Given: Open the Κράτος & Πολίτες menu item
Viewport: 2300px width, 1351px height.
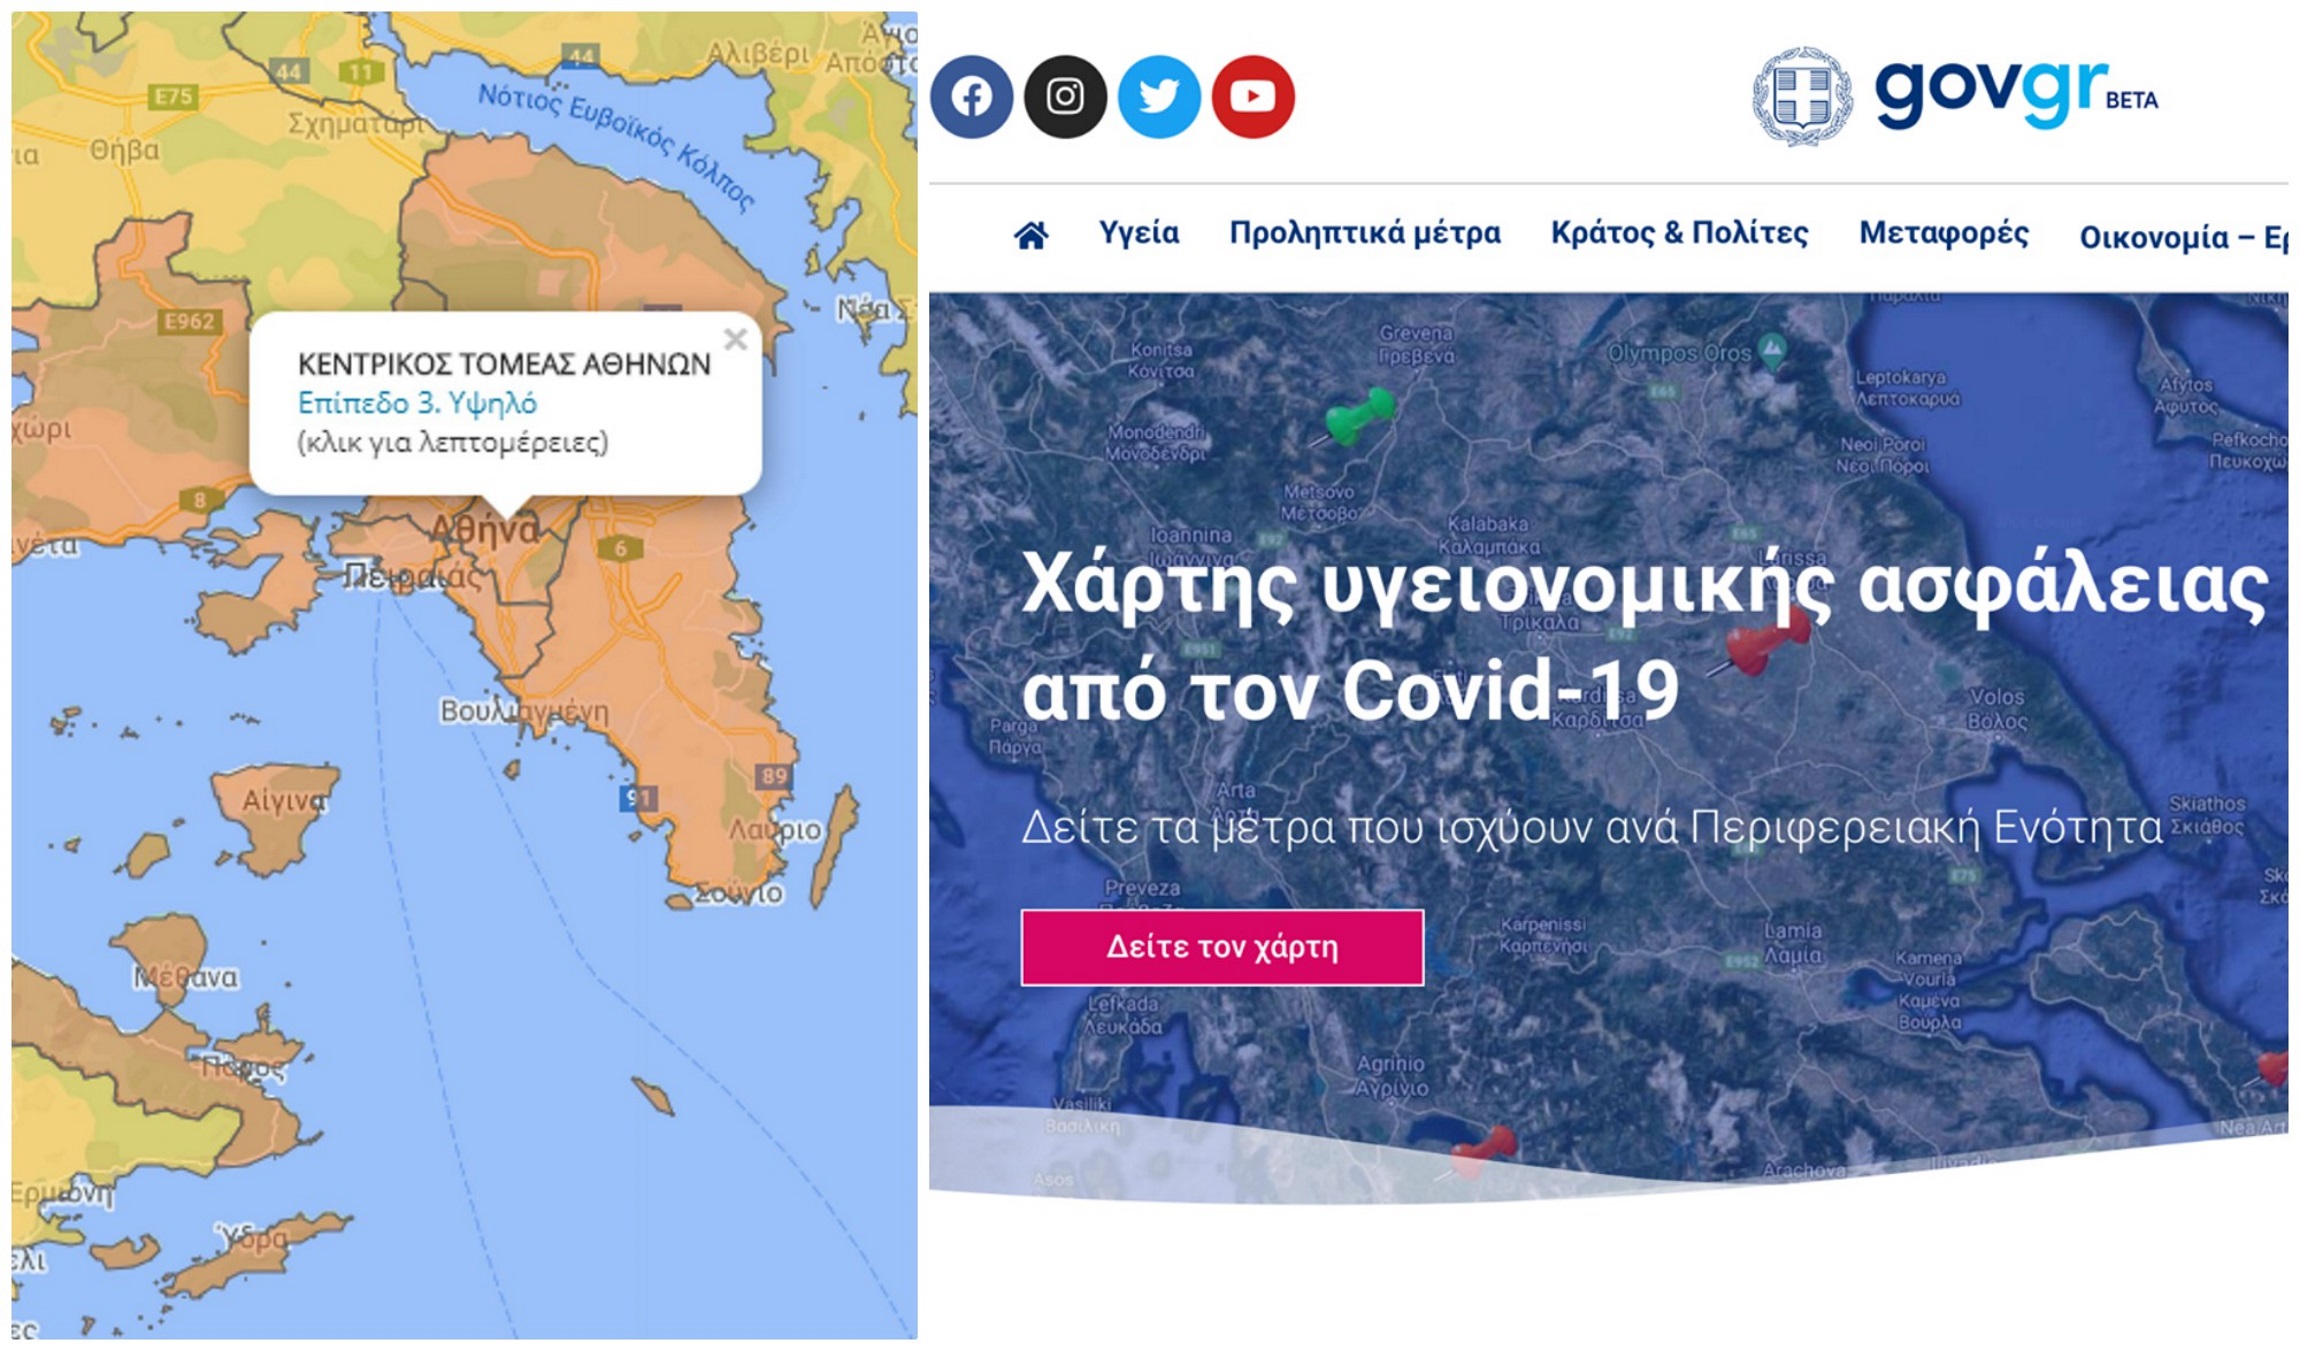Looking at the screenshot, I should 1680,233.
